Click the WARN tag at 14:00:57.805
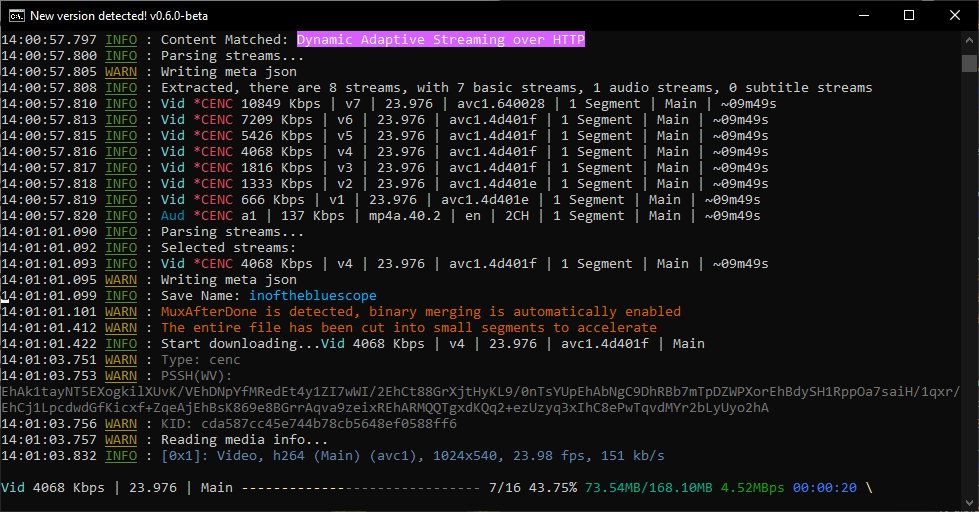This screenshot has height=512, width=979. click(x=121, y=72)
